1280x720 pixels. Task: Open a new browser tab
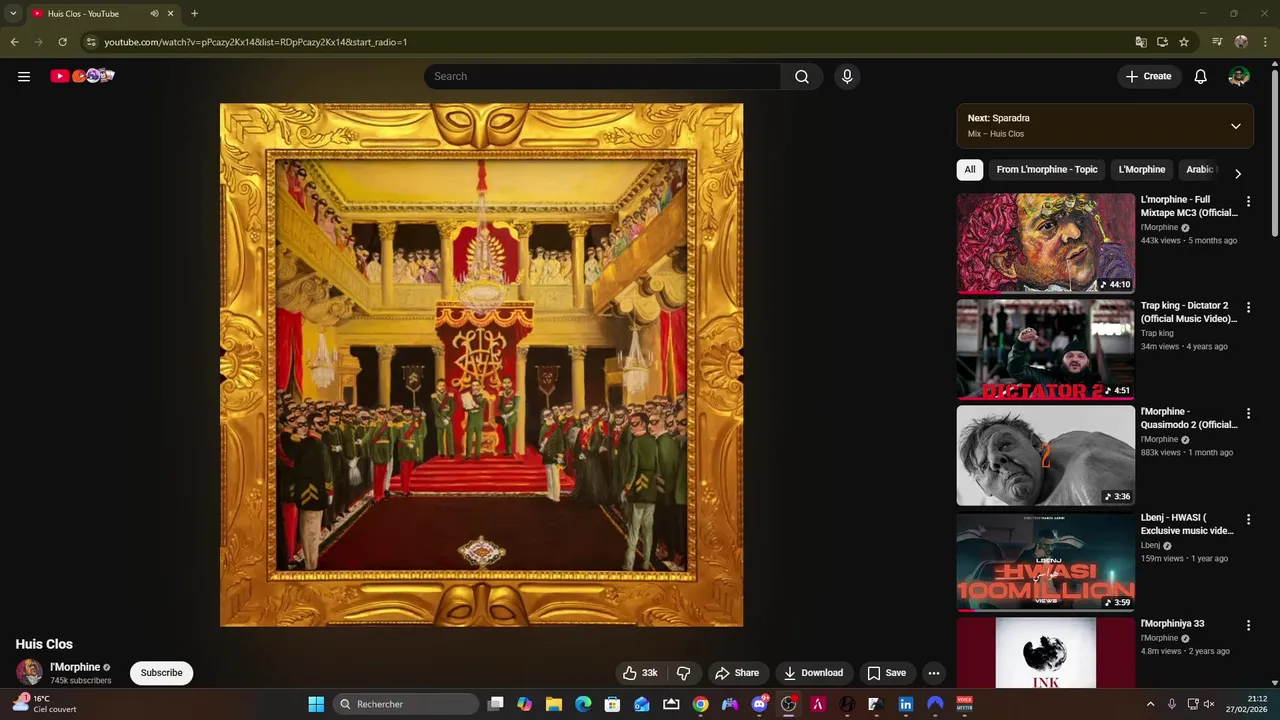(194, 14)
